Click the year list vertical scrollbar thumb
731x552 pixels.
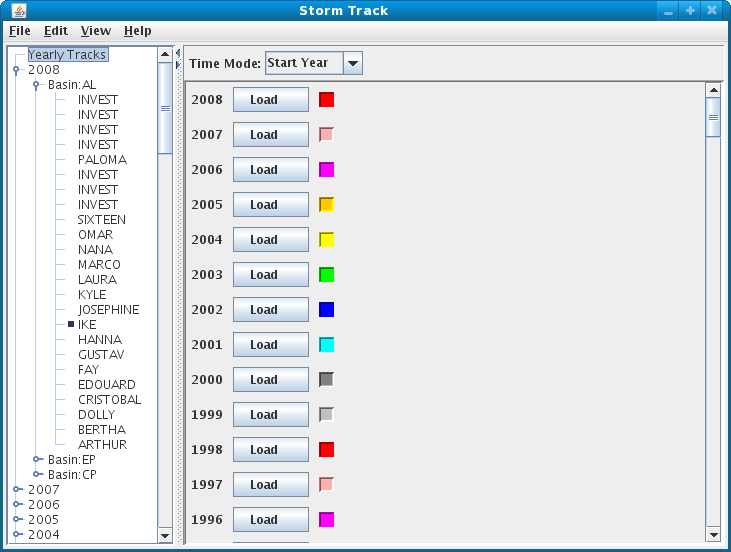[x=713, y=116]
